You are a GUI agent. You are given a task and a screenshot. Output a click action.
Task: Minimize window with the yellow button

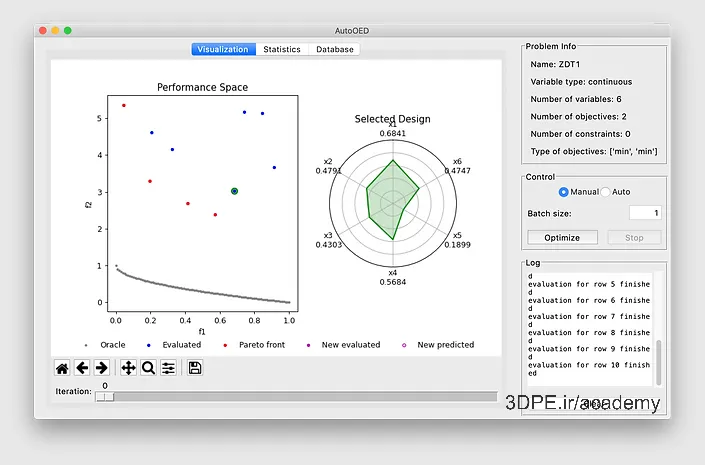click(55, 31)
